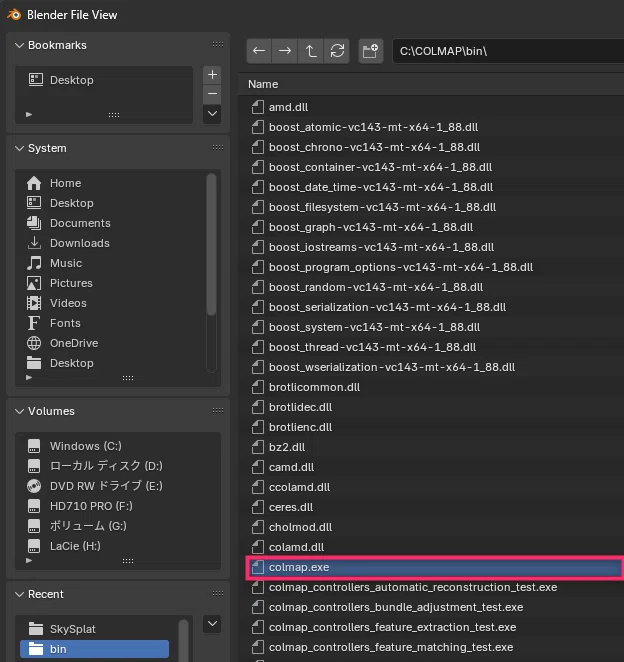The height and width of the screenshot is (662, 624).
Task: Open Fonts folder in System
Action: 114,323
